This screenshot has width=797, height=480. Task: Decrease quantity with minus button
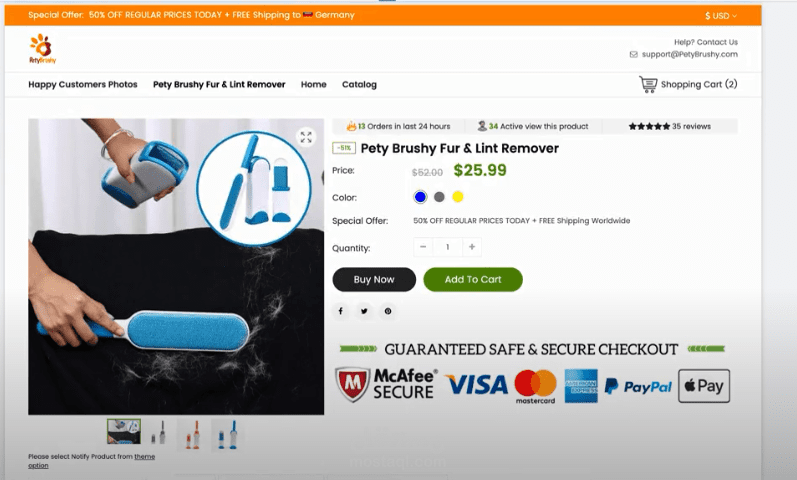(423, 247)
